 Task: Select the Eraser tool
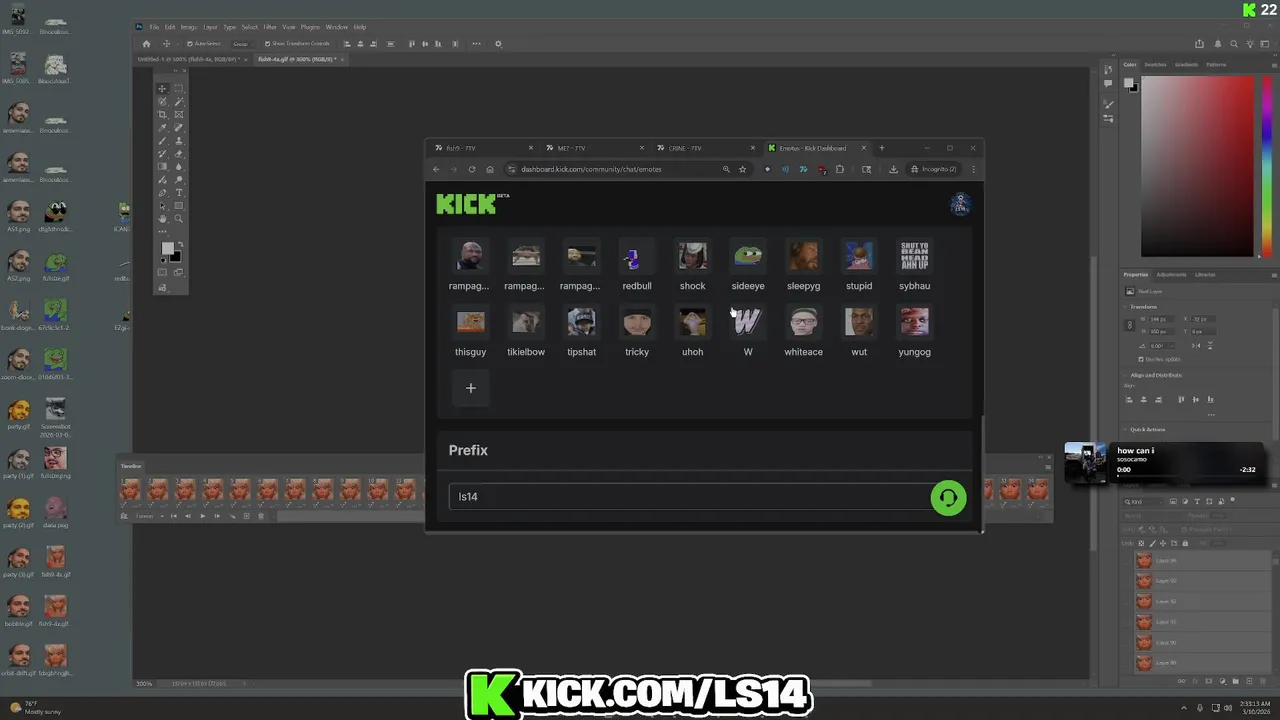click(179, 153)
